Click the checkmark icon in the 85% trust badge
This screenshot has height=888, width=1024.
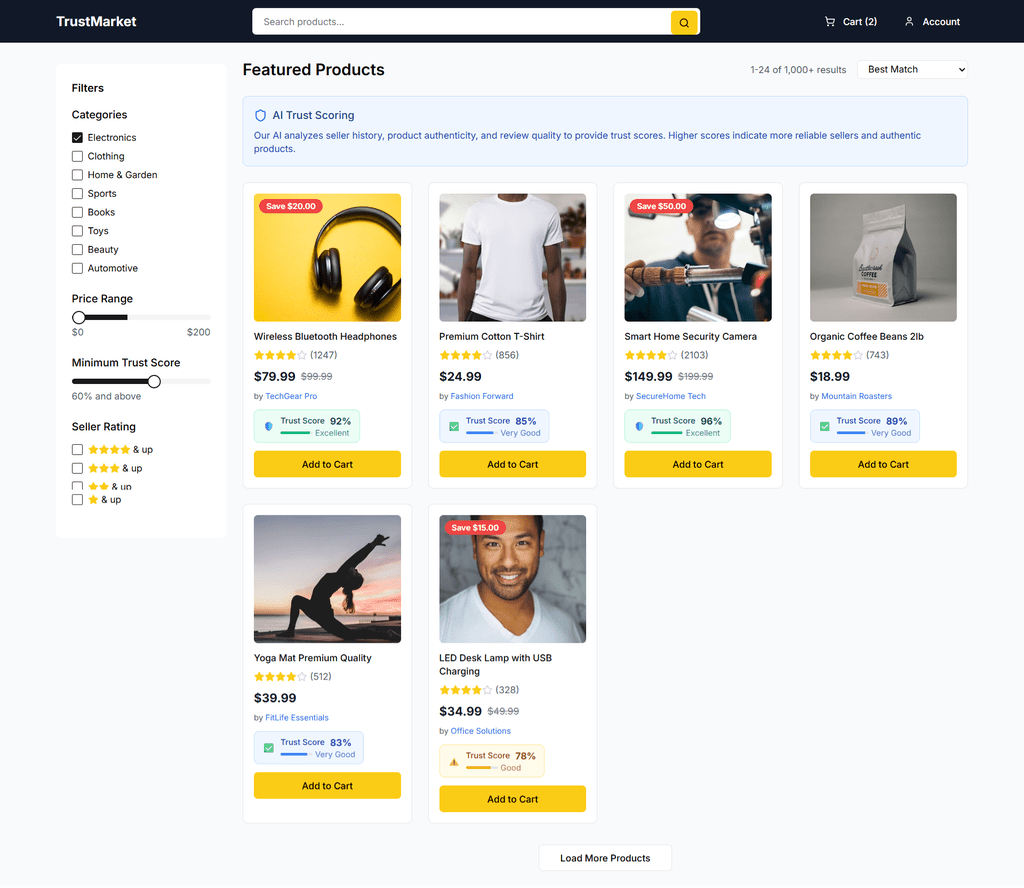[454, 426]
